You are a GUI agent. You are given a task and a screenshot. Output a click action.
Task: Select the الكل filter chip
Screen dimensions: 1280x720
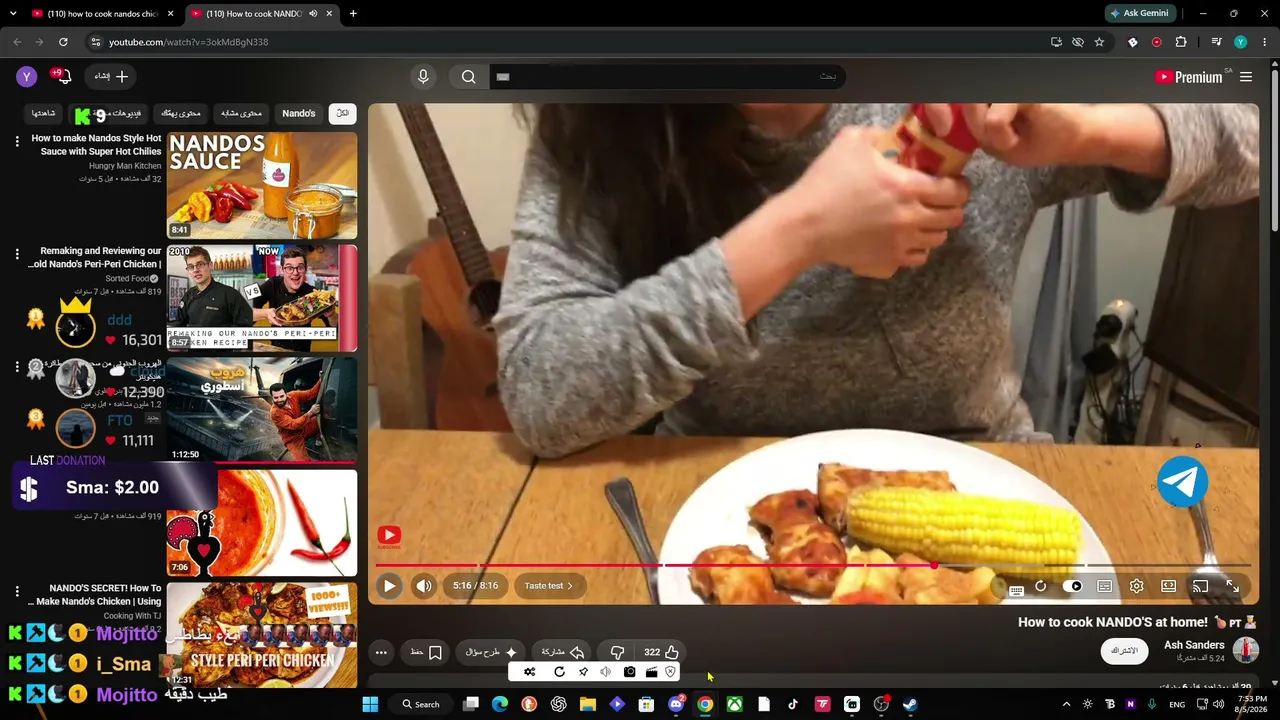(342, 113)
